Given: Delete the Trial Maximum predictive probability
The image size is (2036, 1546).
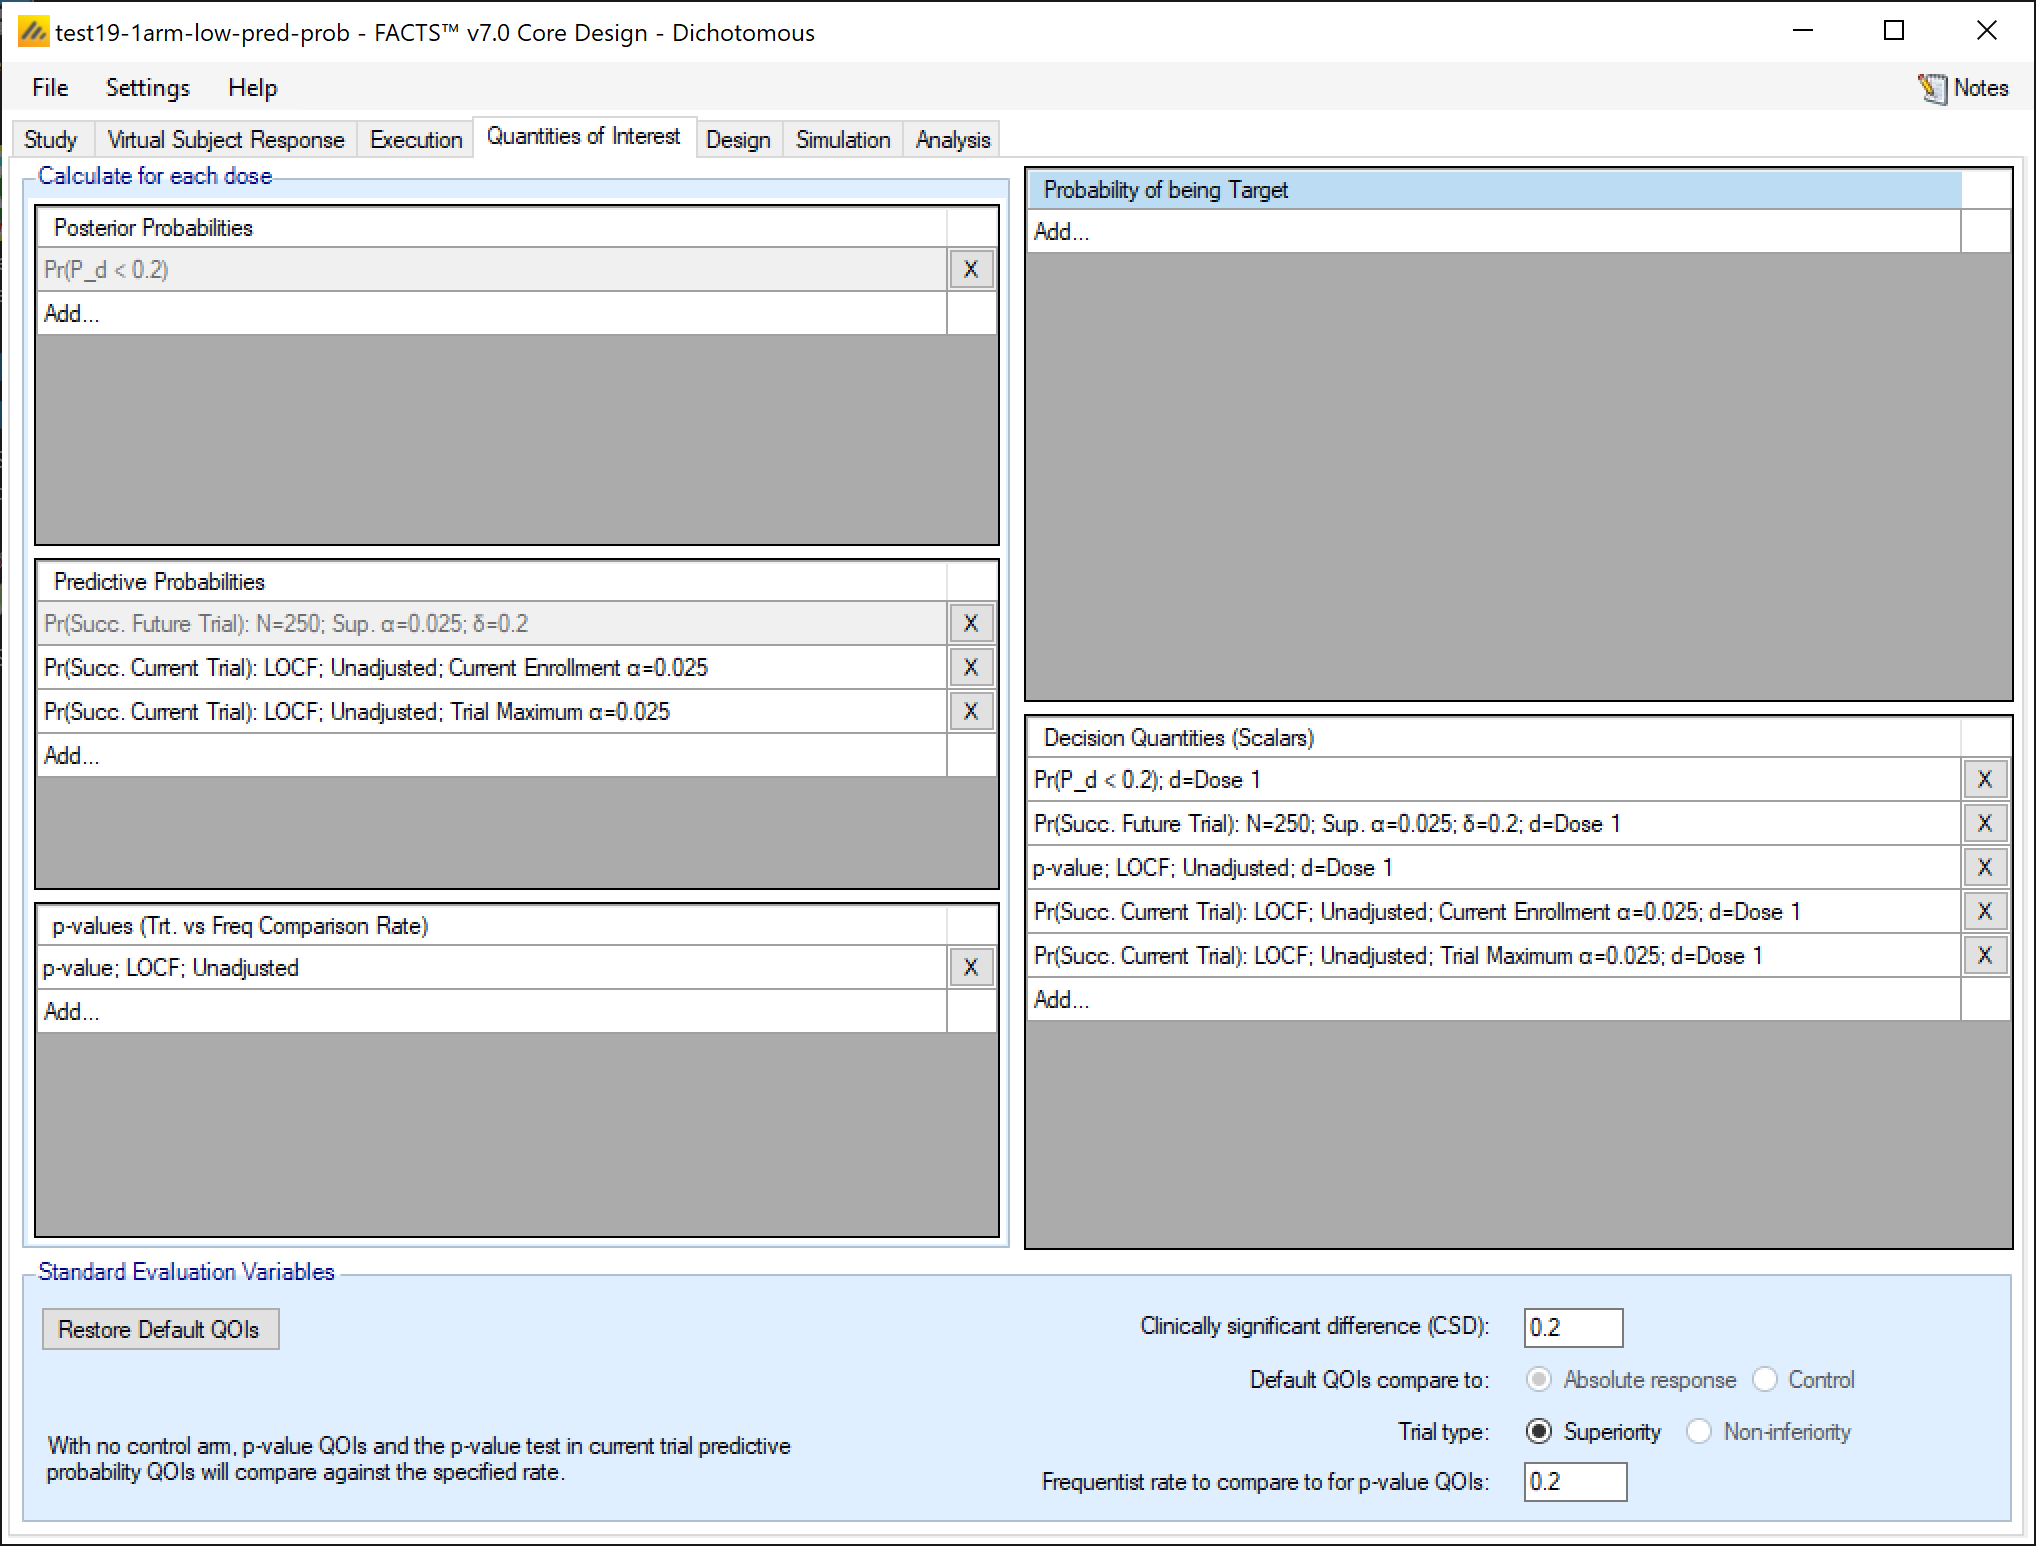Looking at the screenshot, I should point(970,711).
